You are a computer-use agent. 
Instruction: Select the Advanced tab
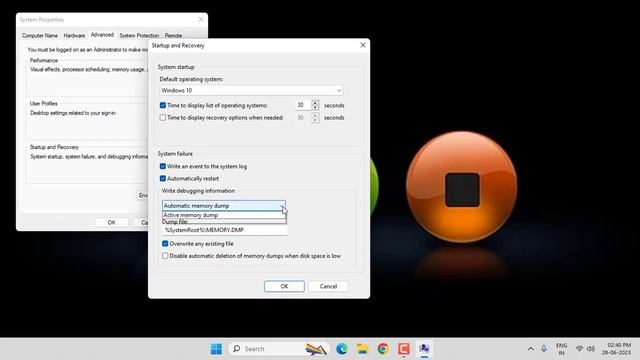[102, 35]
